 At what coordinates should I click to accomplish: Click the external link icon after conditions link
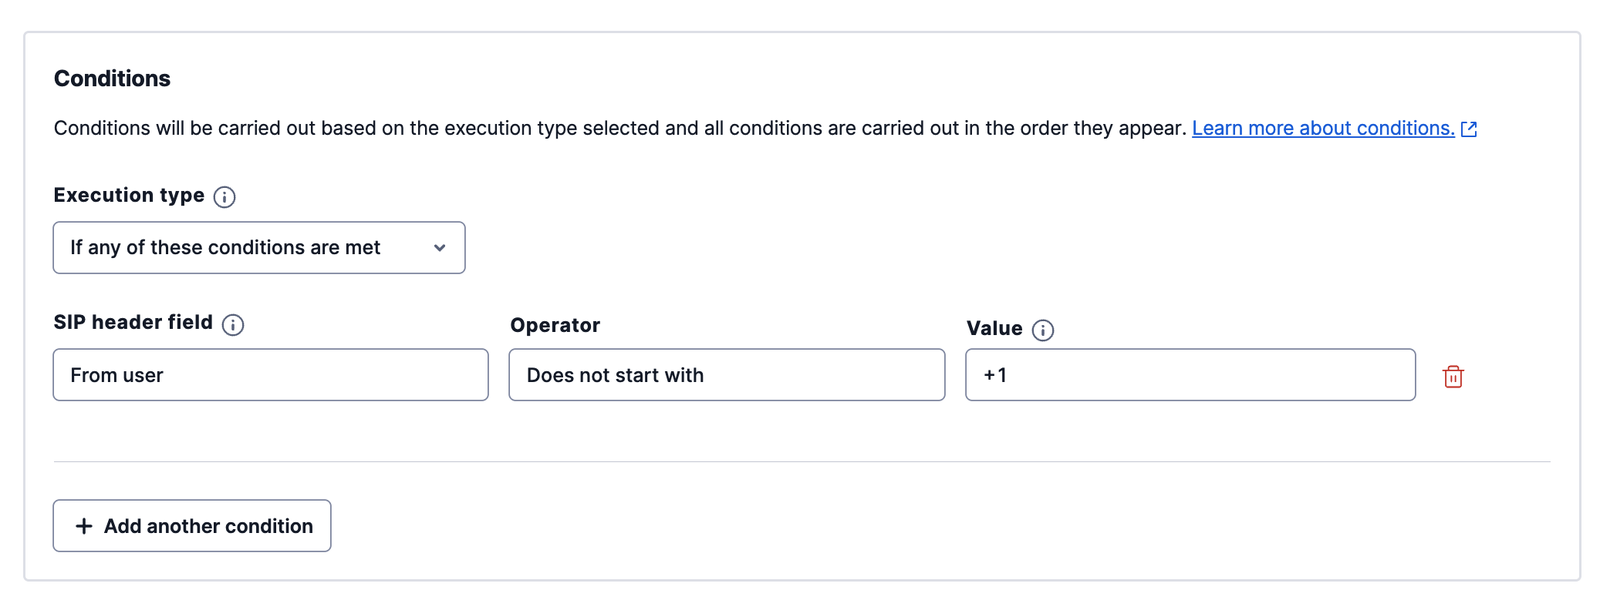point(1468,128)
